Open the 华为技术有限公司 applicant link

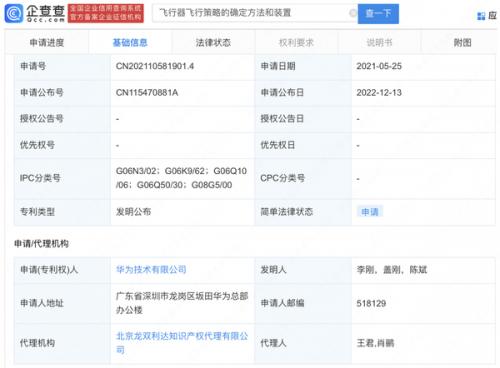tap(151, 269)
